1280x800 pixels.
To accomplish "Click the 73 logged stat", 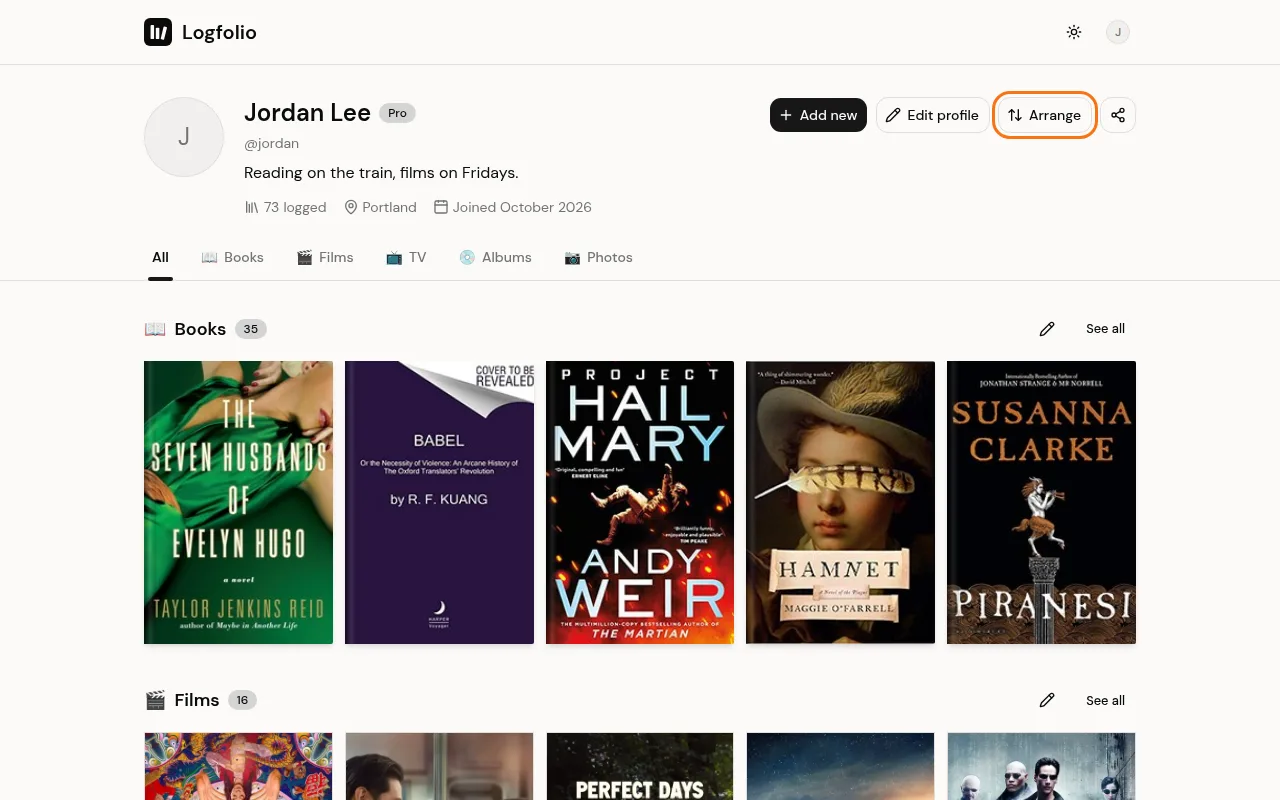I will pos(285,207).
